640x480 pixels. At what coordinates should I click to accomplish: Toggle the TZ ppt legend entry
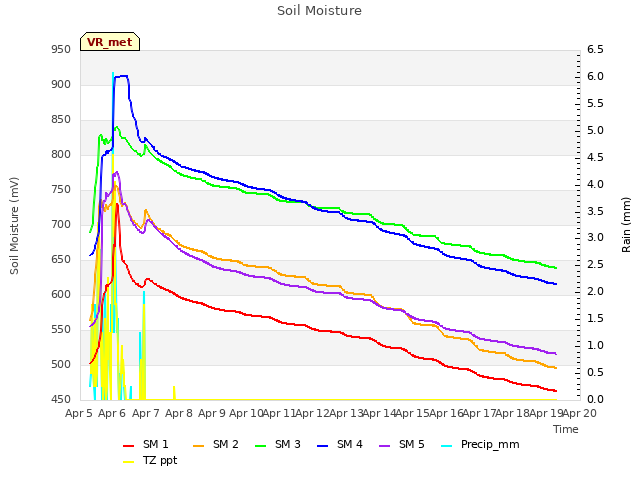pyautogui.click(x=150, y=461)
